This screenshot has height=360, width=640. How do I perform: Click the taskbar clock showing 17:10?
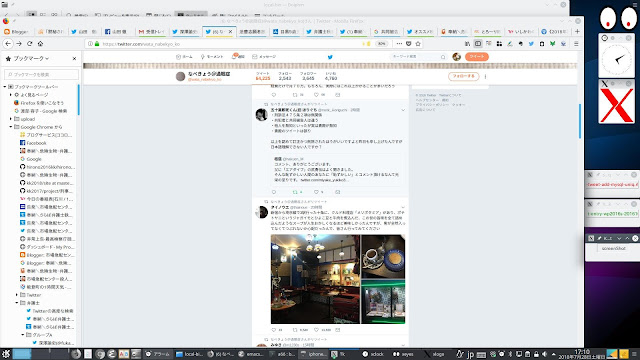click(582, 353)
